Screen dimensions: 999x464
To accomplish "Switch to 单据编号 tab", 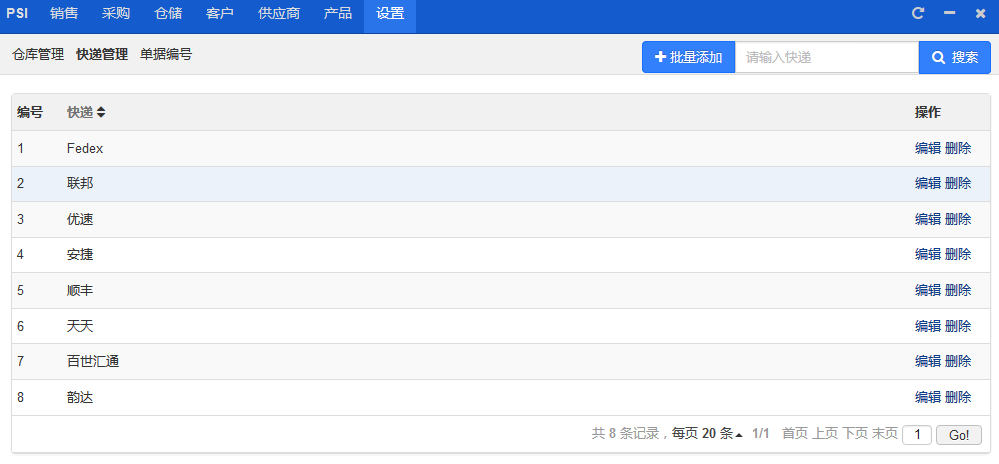I will click(x=166, y=55).
